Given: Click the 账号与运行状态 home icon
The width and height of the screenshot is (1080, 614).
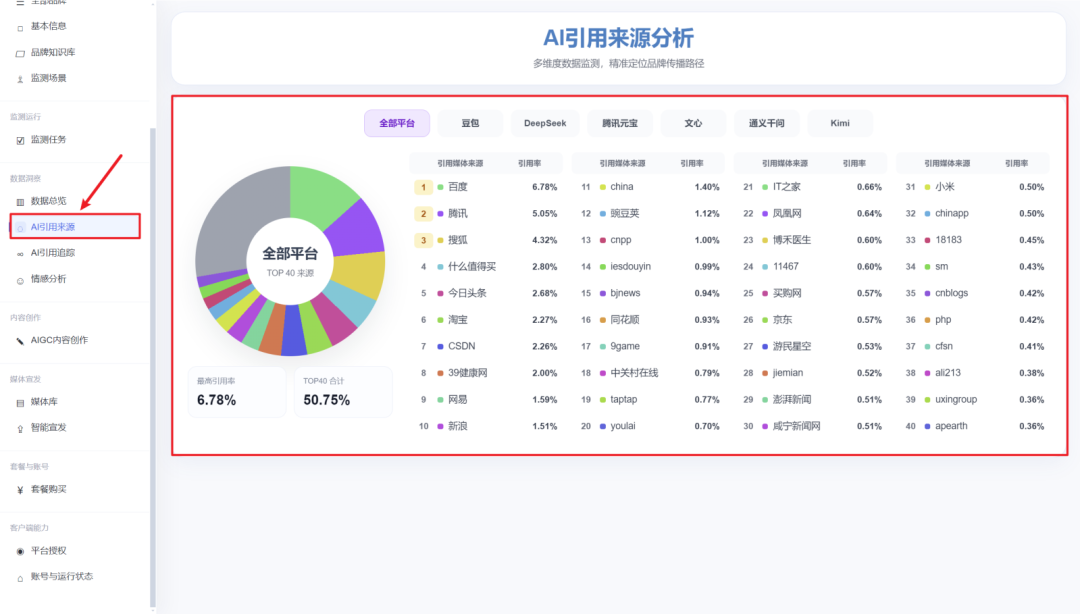Looking at the screenshot, I should pyautogui.click(x=20, y=577).
